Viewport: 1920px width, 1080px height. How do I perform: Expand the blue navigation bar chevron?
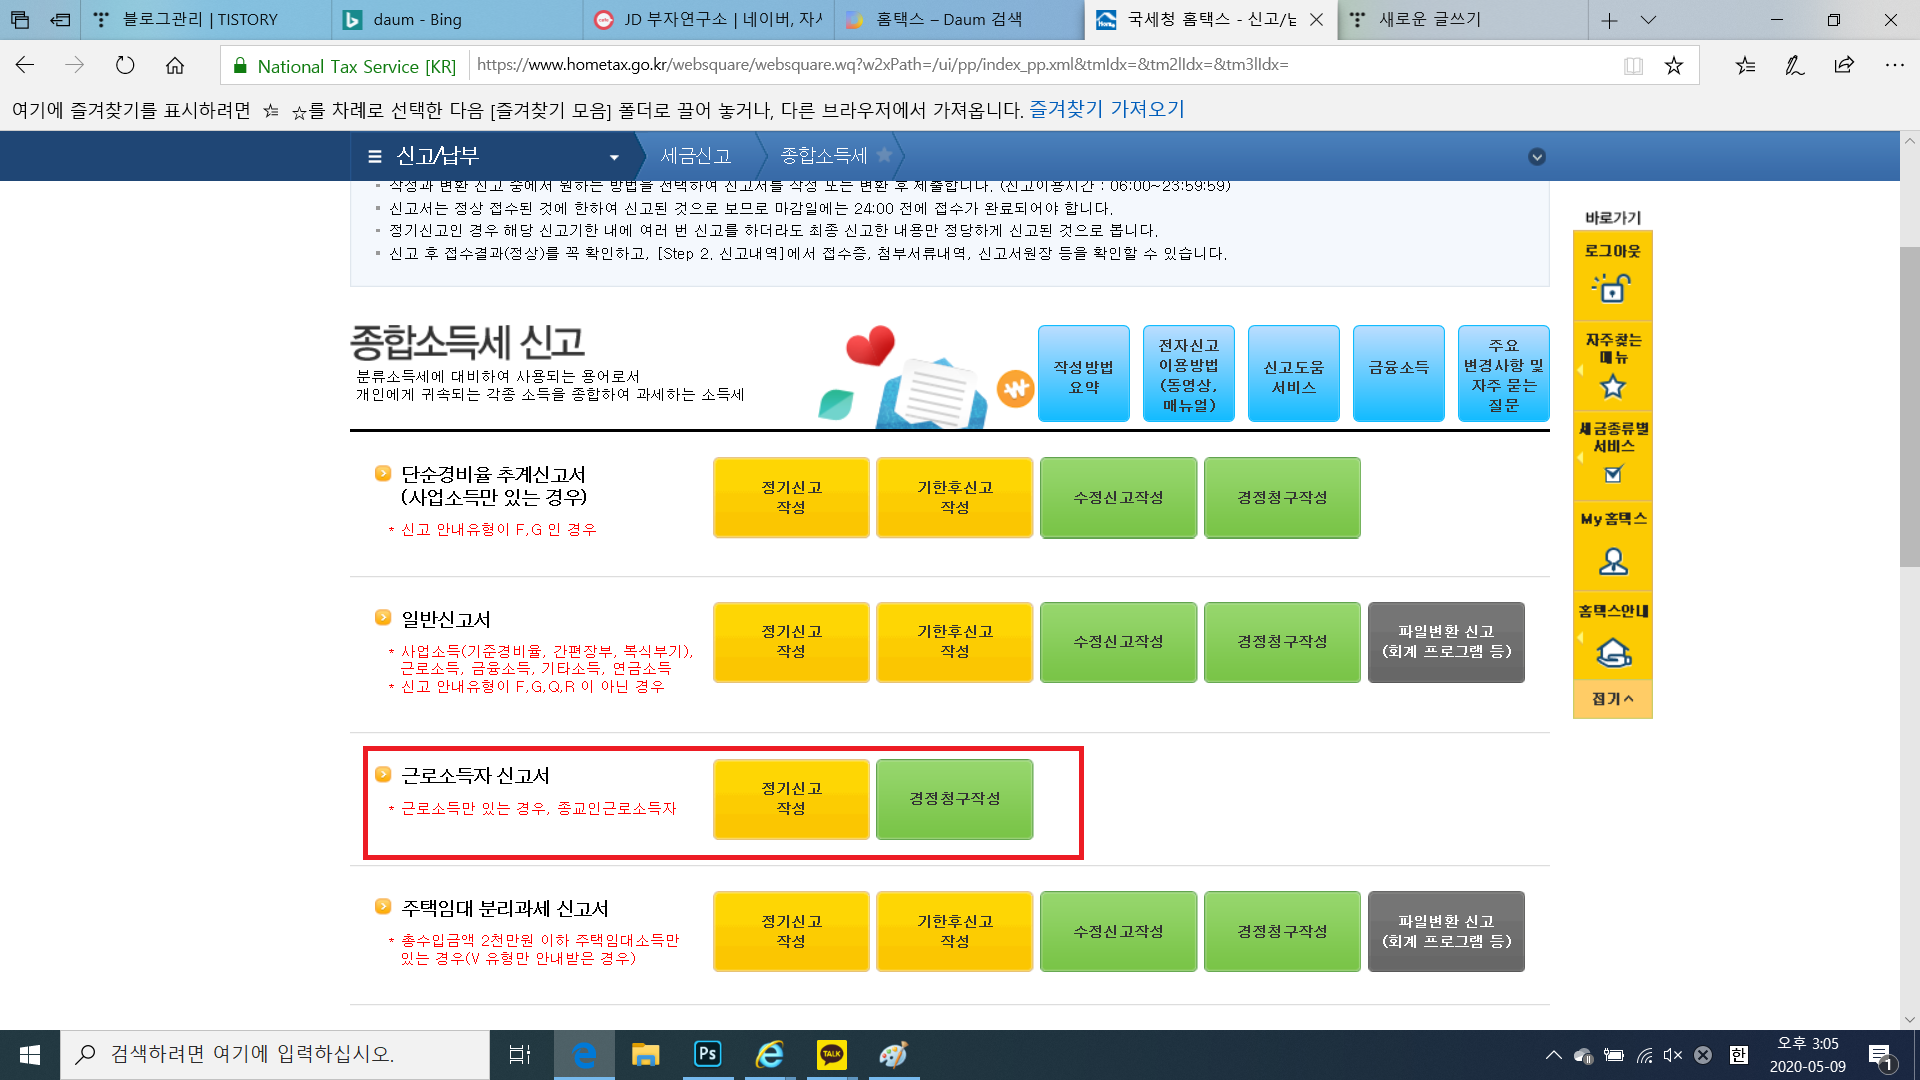(x=1537, y=157)
